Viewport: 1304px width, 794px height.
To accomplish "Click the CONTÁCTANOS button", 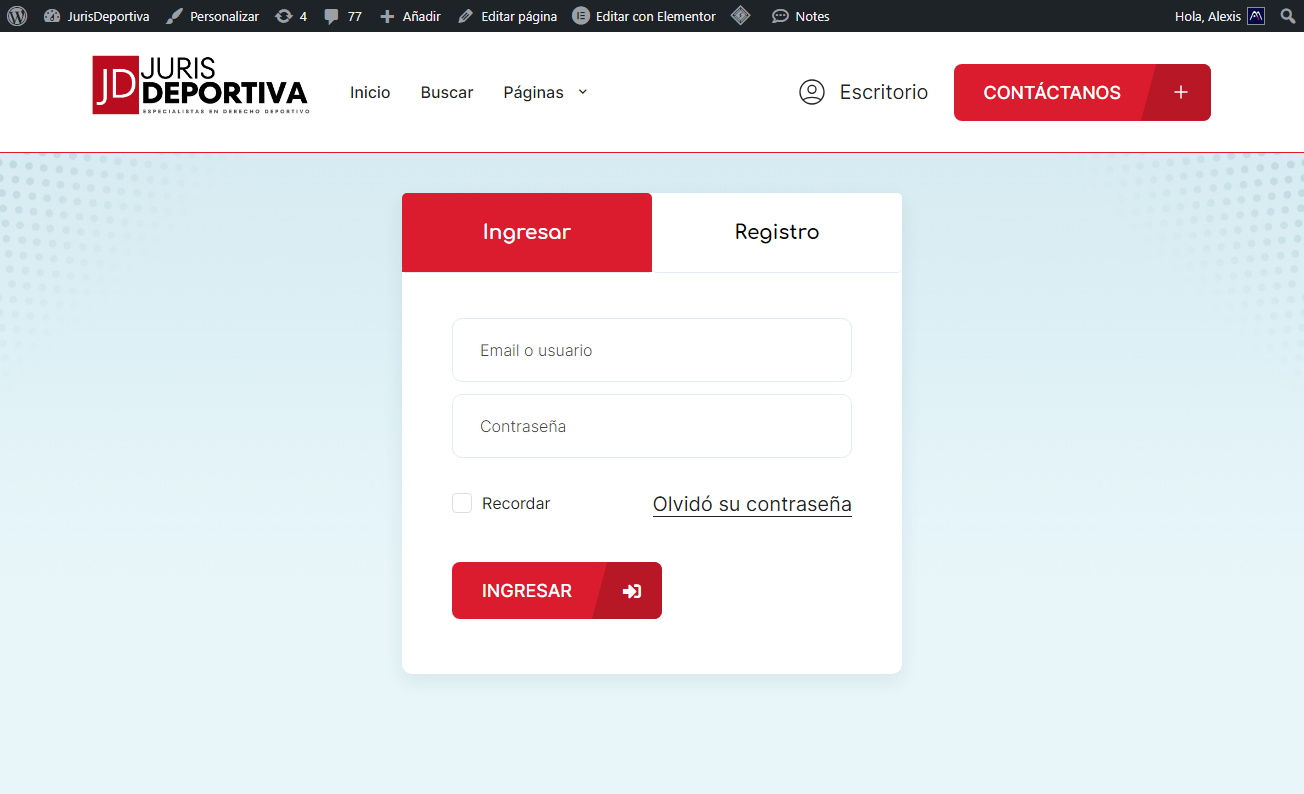I will pyautogui.click(x=1082, y=92).
